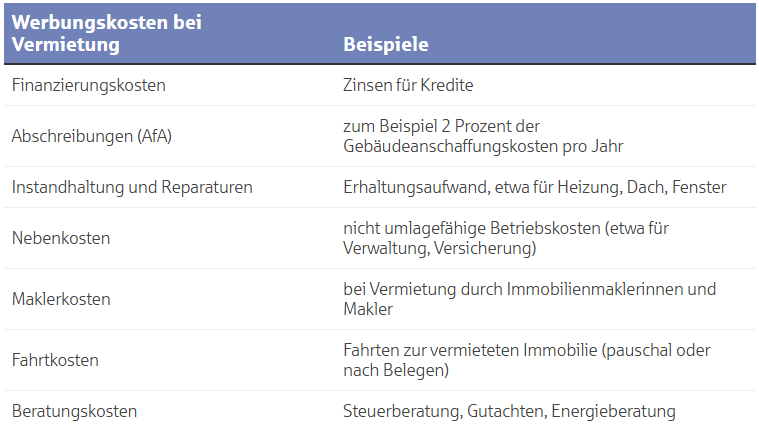This screenshot has height=427, width=759.
Task: Click the 'nach Belegen)' line
Action: click(396, 370)
